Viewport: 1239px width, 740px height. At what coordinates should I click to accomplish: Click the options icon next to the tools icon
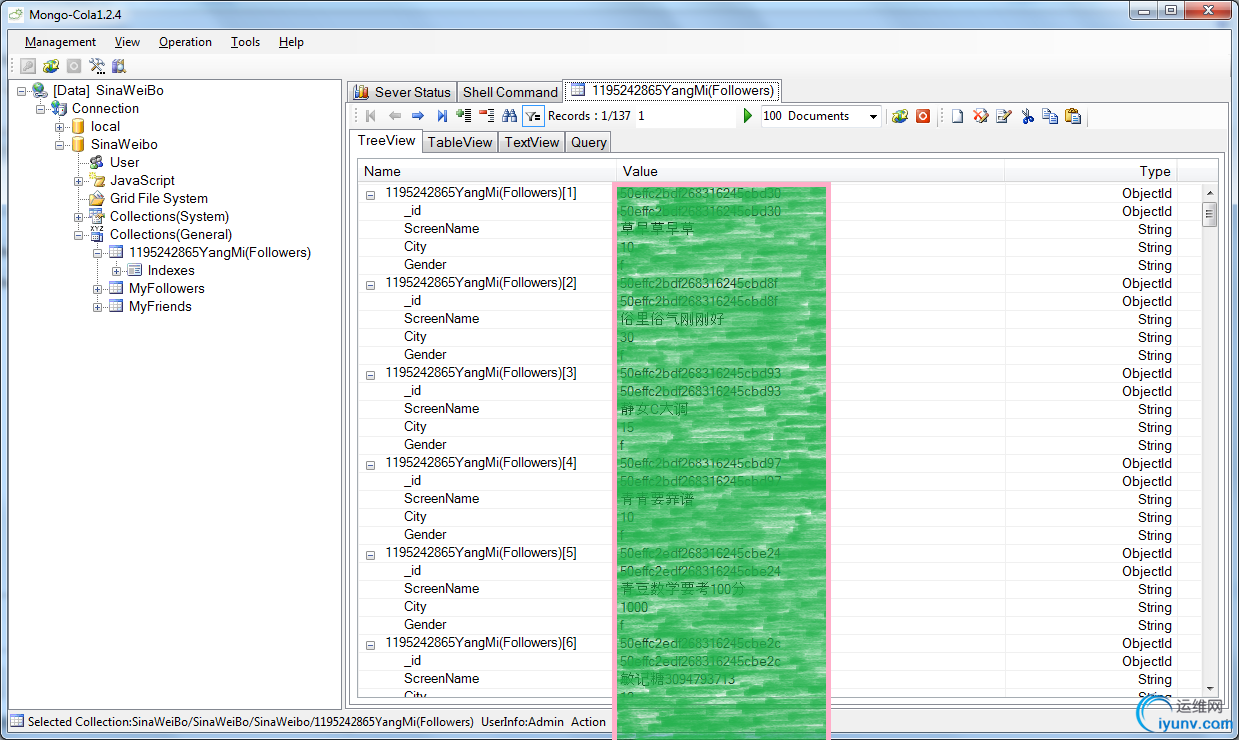[x=119, y=66]
